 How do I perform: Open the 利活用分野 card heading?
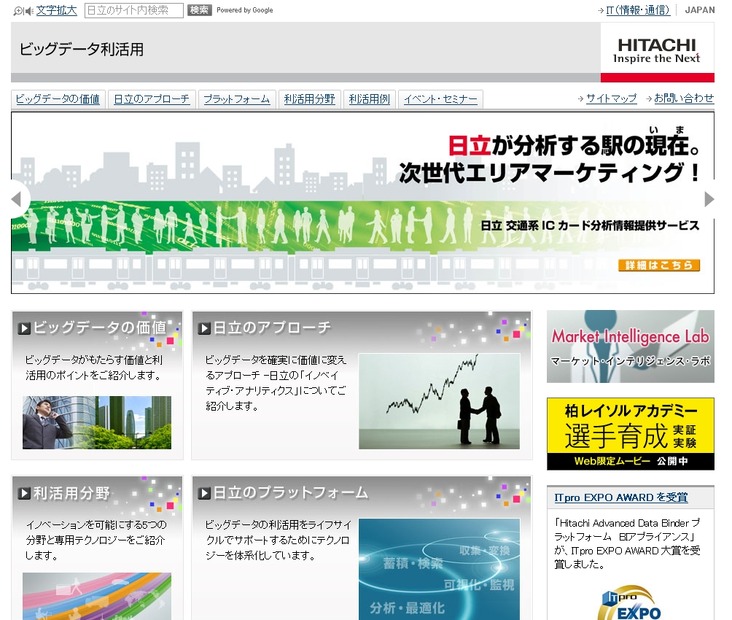tap(71, 493)
